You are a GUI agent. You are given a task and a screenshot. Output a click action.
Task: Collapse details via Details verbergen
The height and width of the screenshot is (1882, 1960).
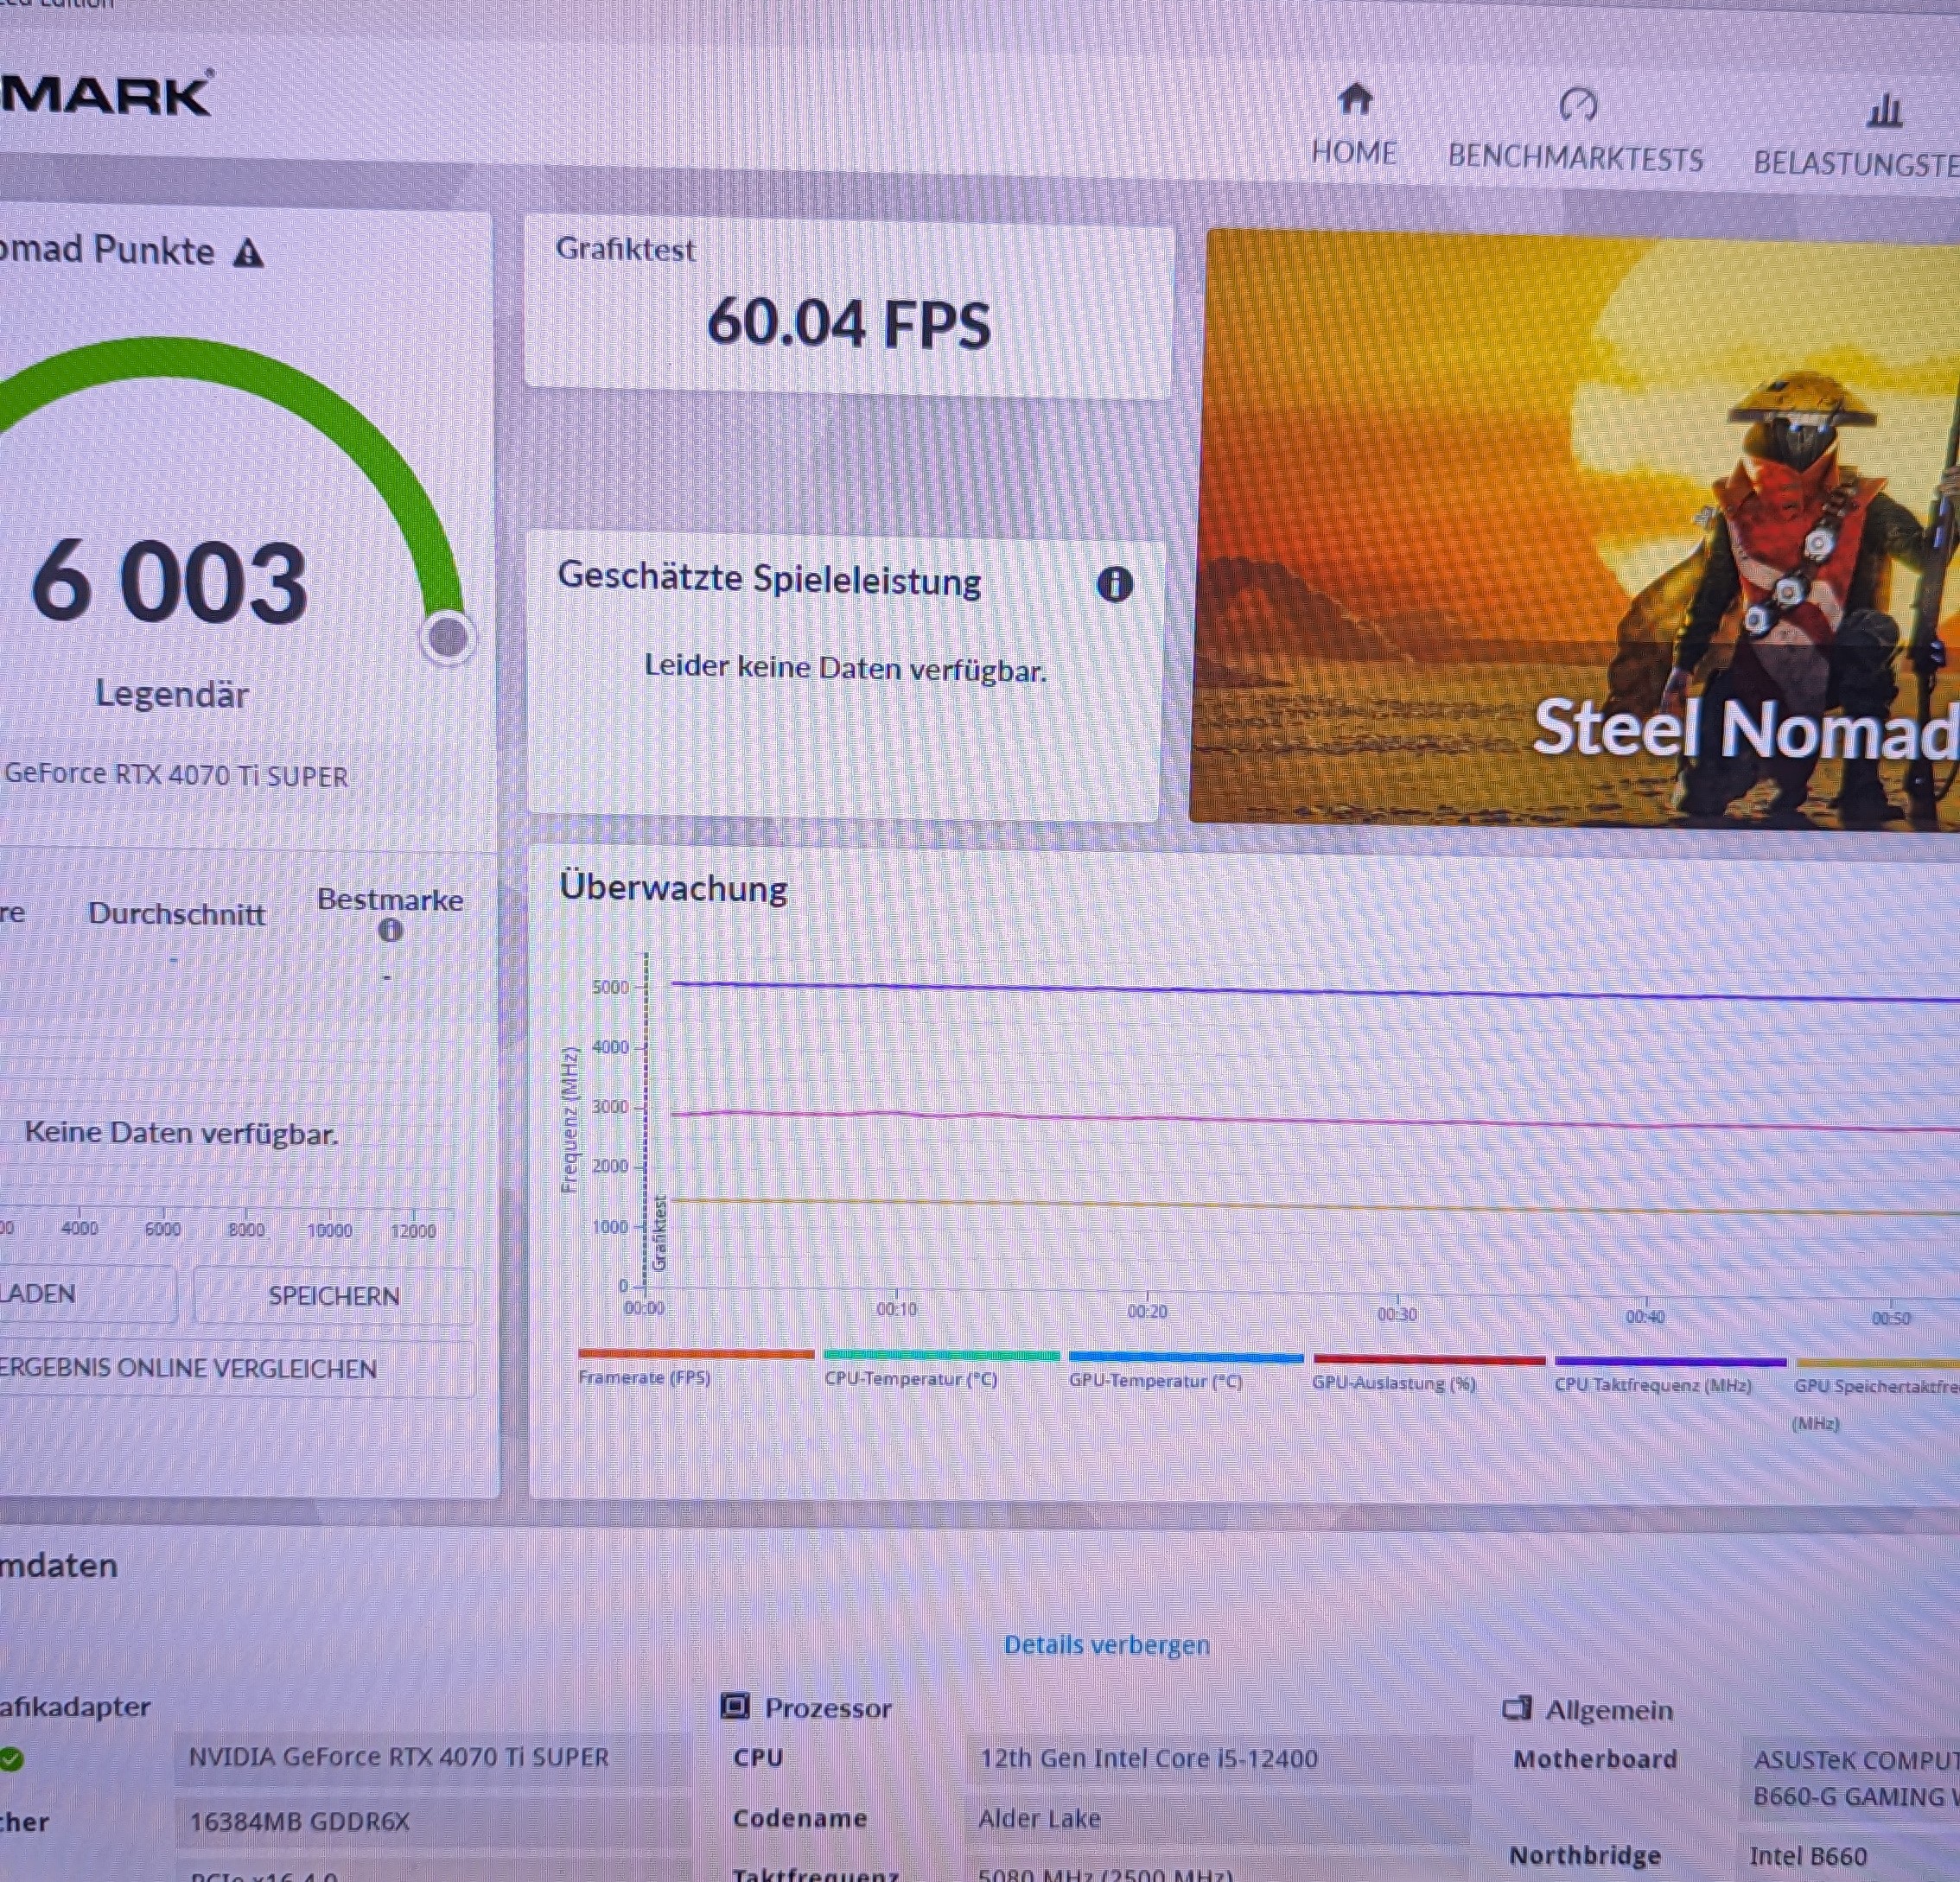[1106, 1644]
